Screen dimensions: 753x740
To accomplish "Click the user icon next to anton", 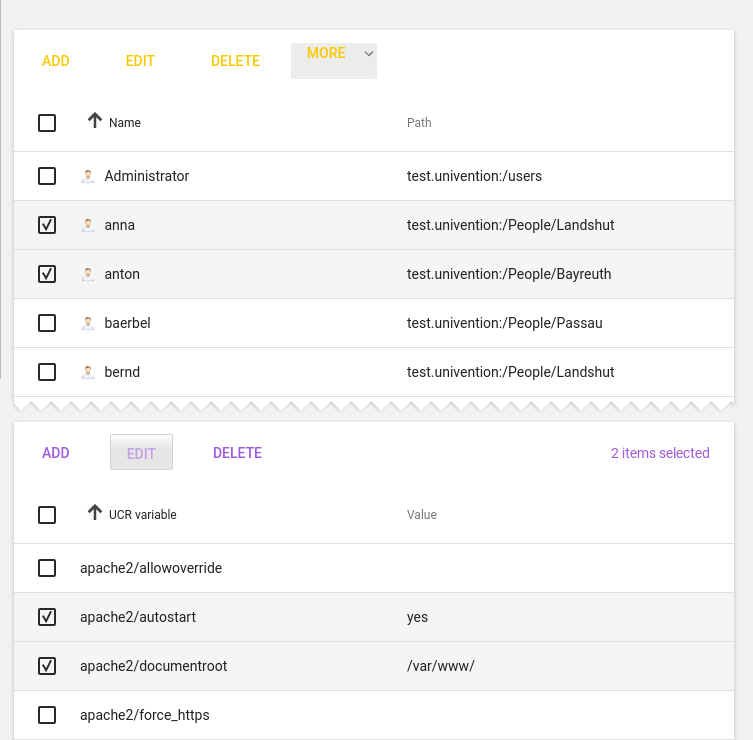I will (x=88, y=274).
